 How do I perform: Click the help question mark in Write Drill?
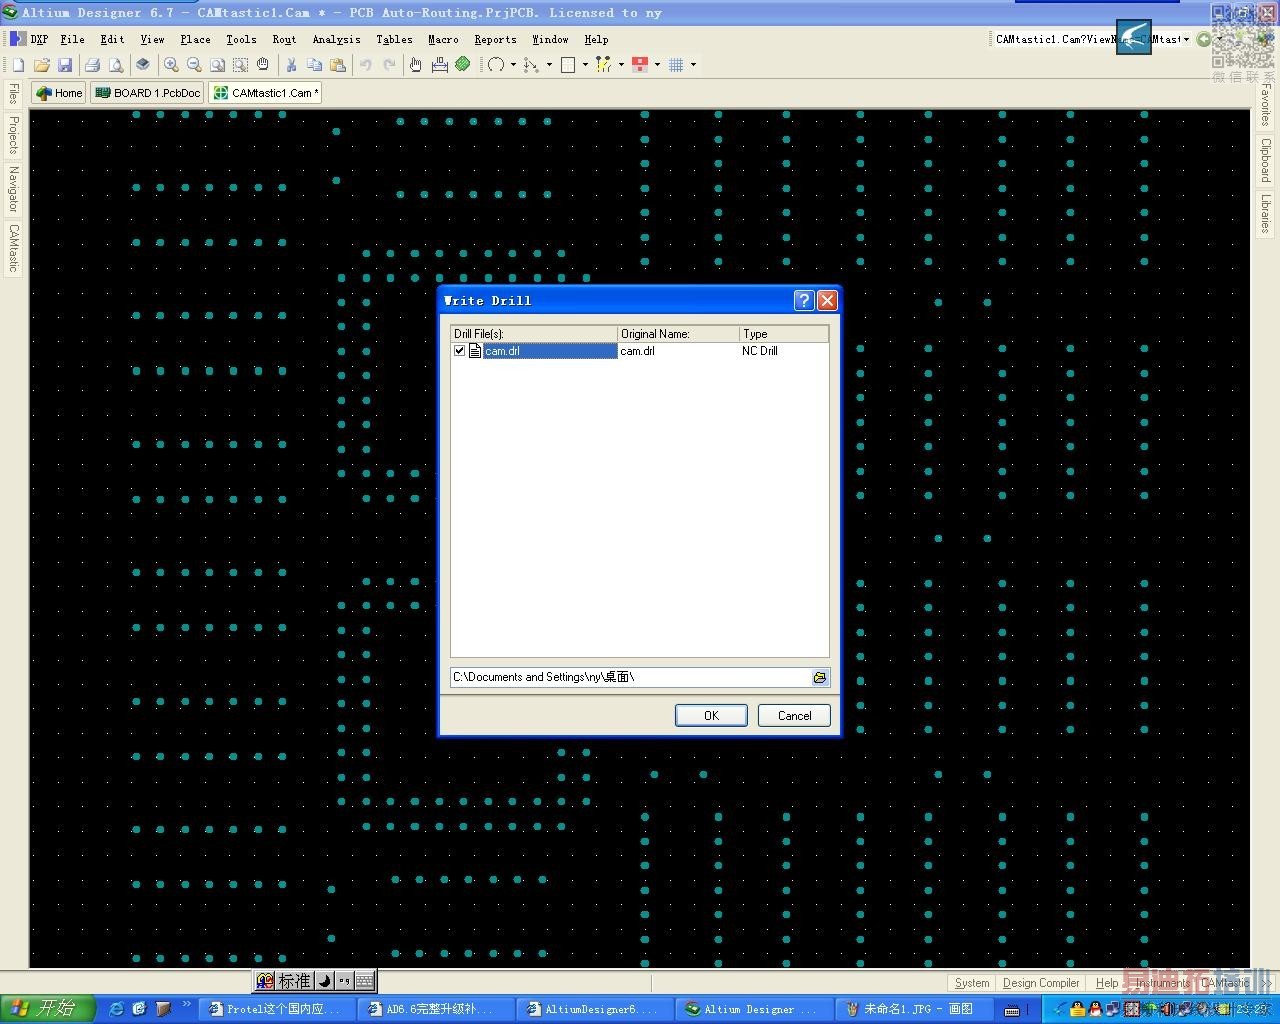point(804,300)
